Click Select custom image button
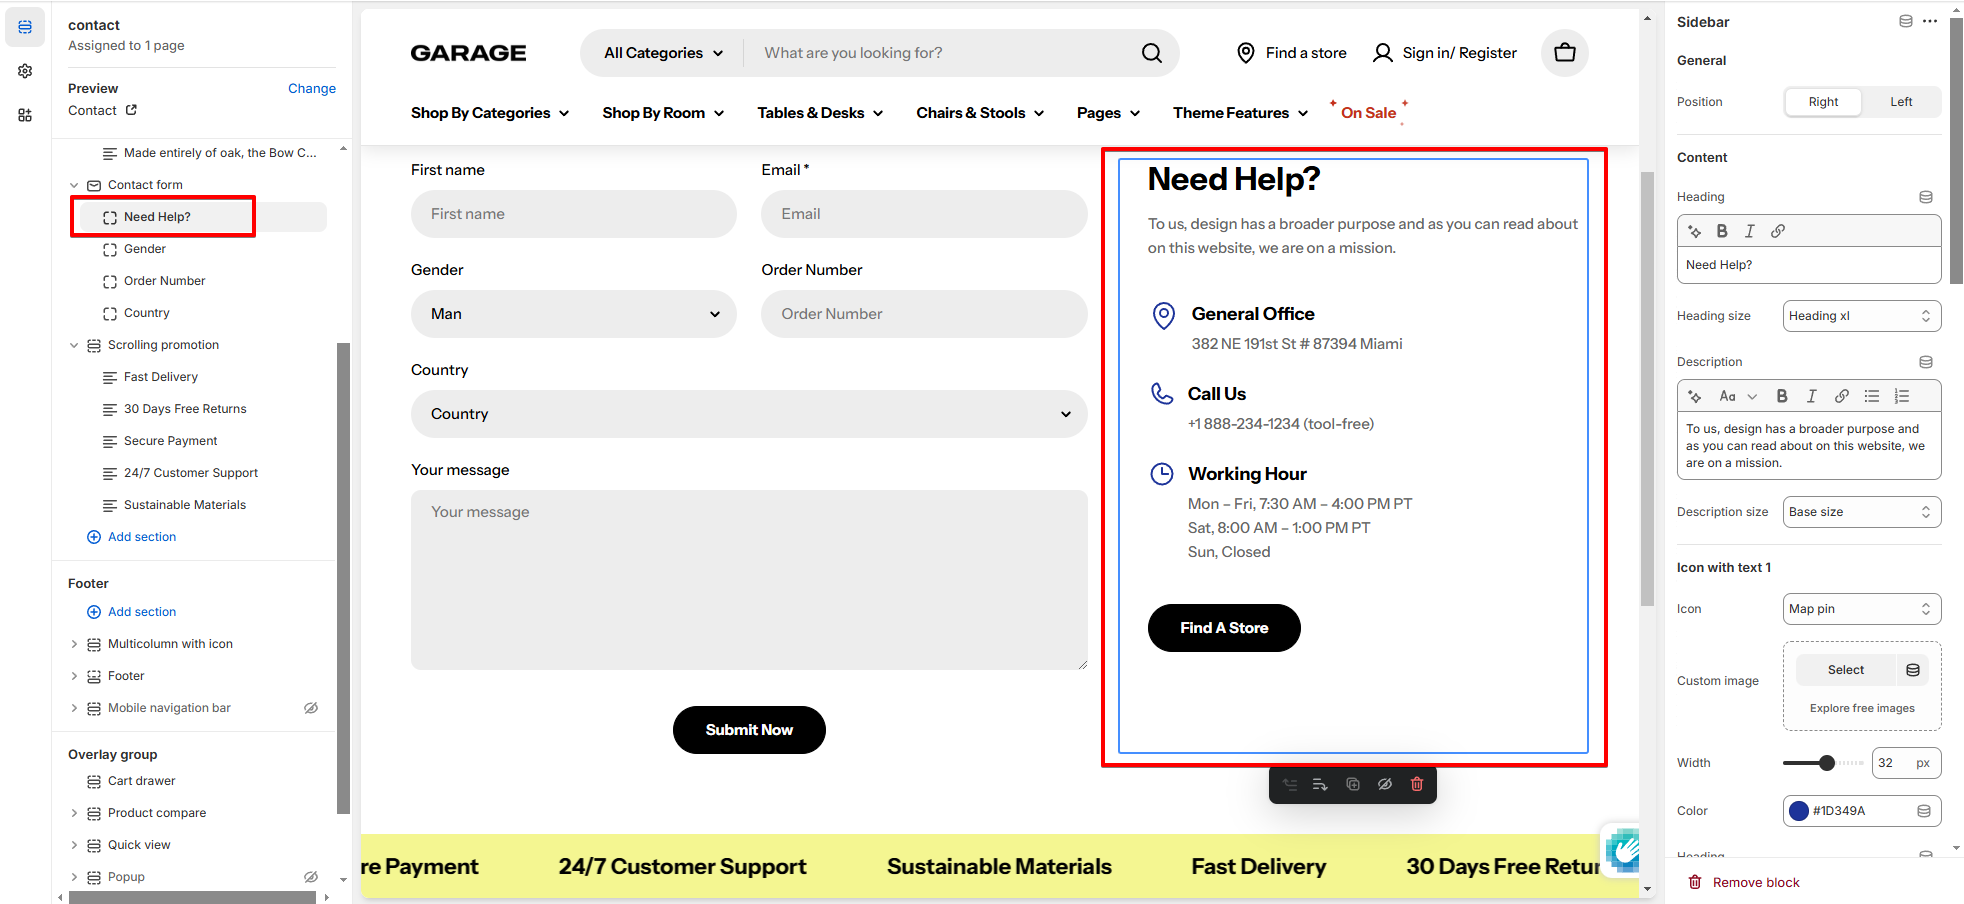 pyautogui.click(x=1846, y=670)
